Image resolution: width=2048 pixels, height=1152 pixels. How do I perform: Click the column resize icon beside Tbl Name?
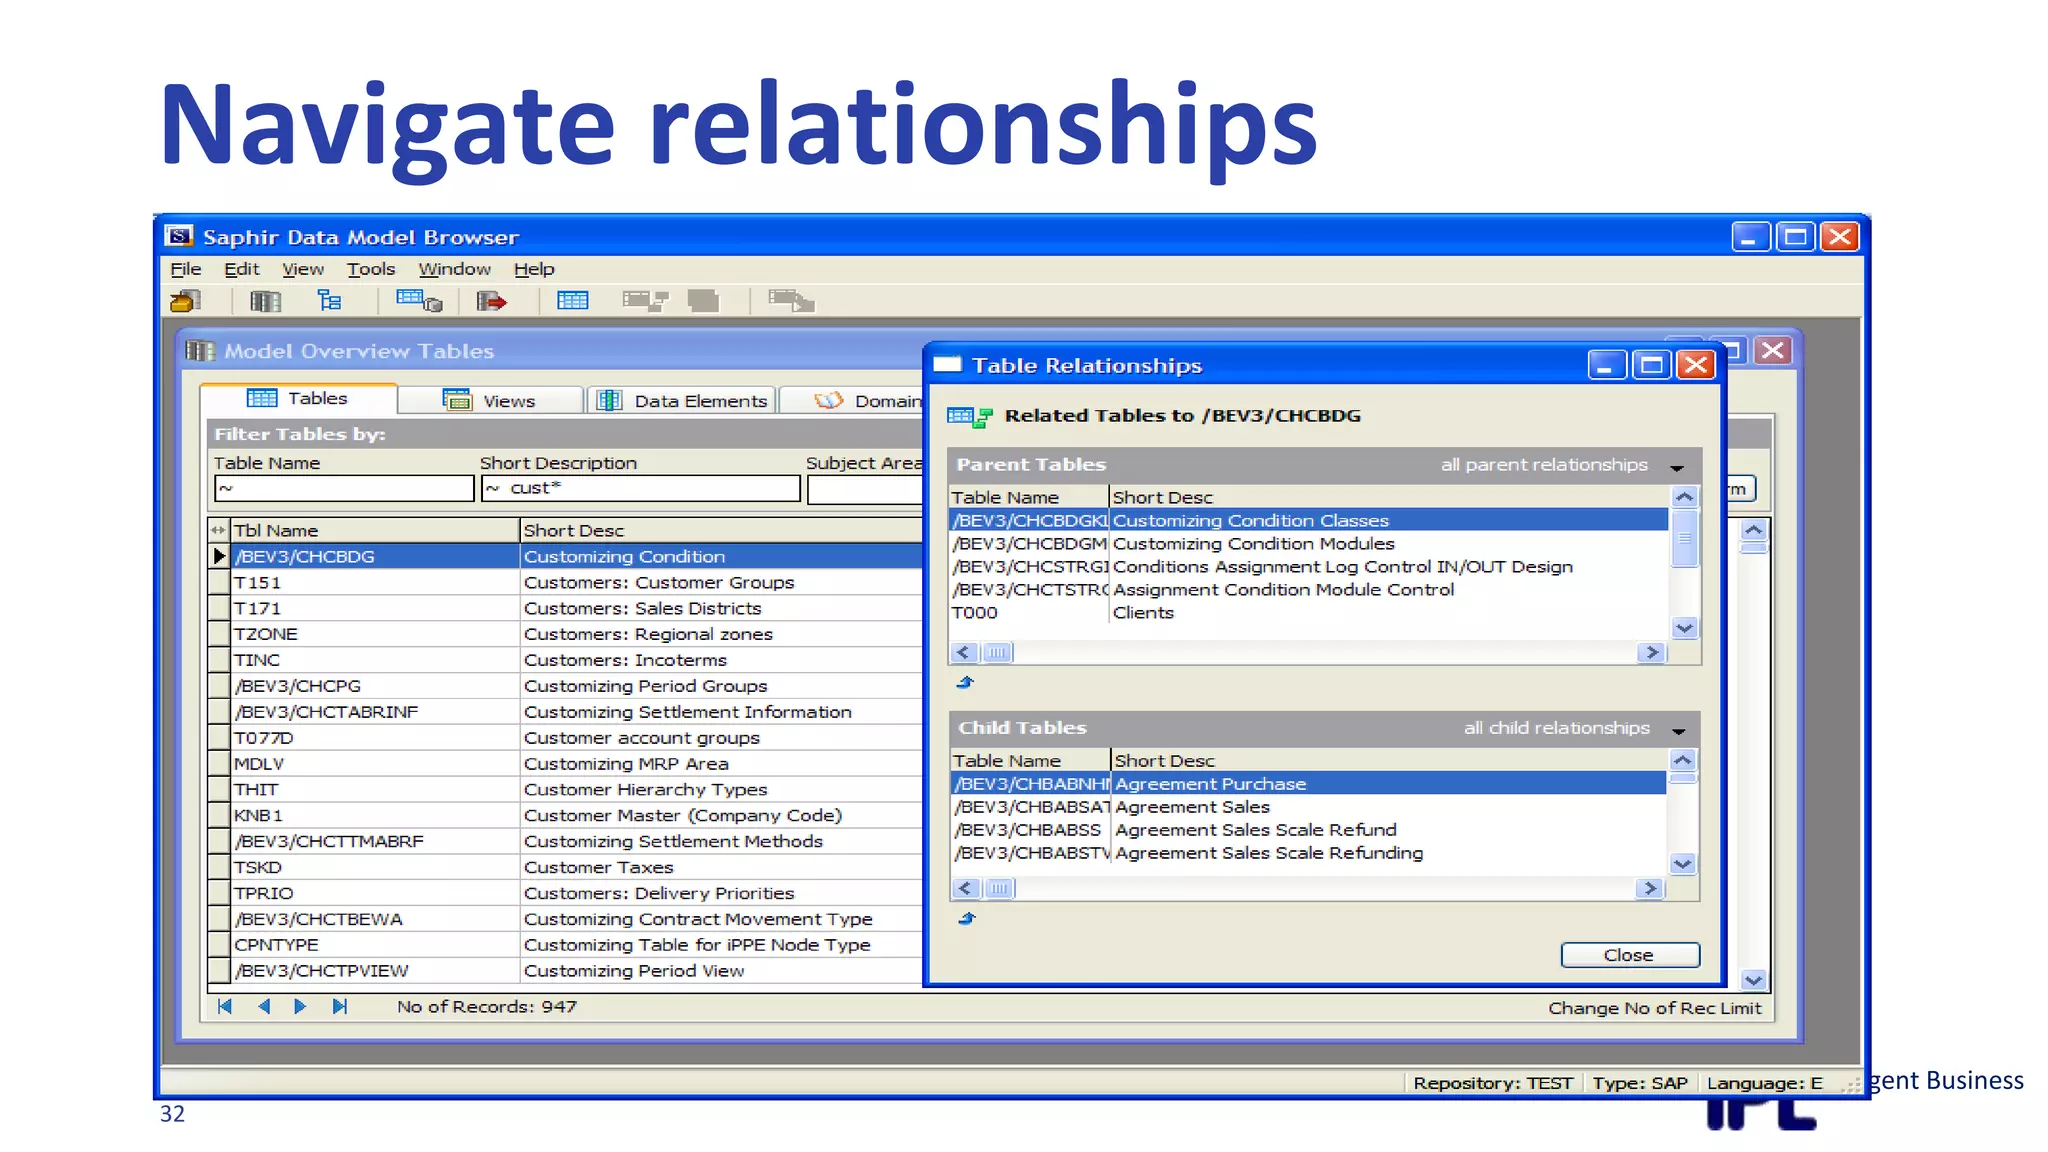[x=218, y=530]
